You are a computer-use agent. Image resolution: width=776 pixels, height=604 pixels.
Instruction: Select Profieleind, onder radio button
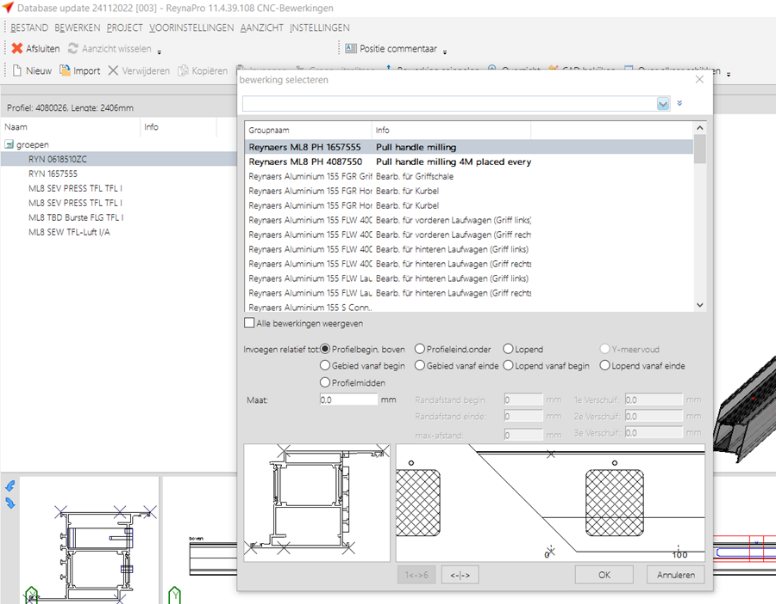click(420, 349)
